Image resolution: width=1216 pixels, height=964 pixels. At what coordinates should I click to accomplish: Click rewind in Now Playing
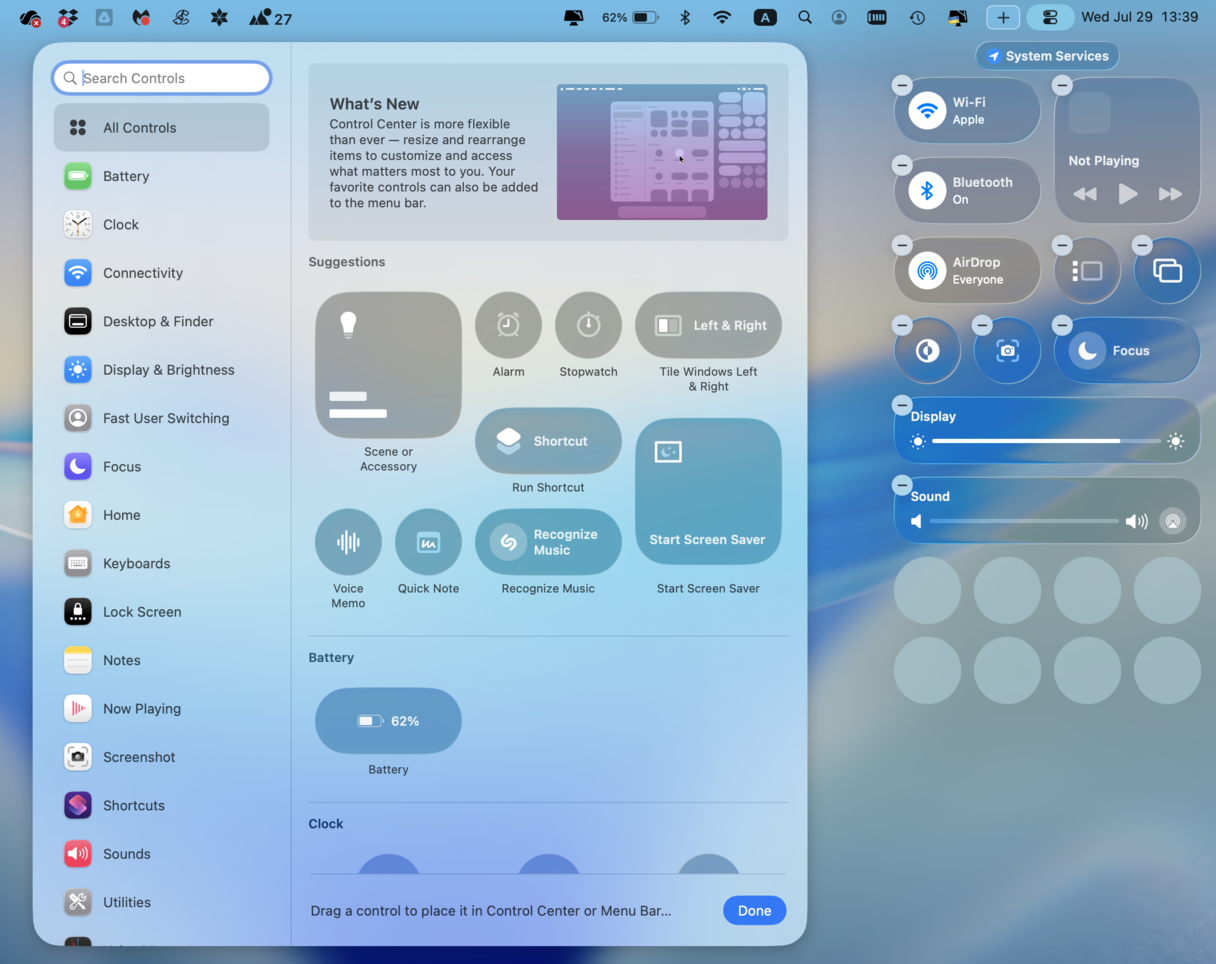tap(1085, 194)
